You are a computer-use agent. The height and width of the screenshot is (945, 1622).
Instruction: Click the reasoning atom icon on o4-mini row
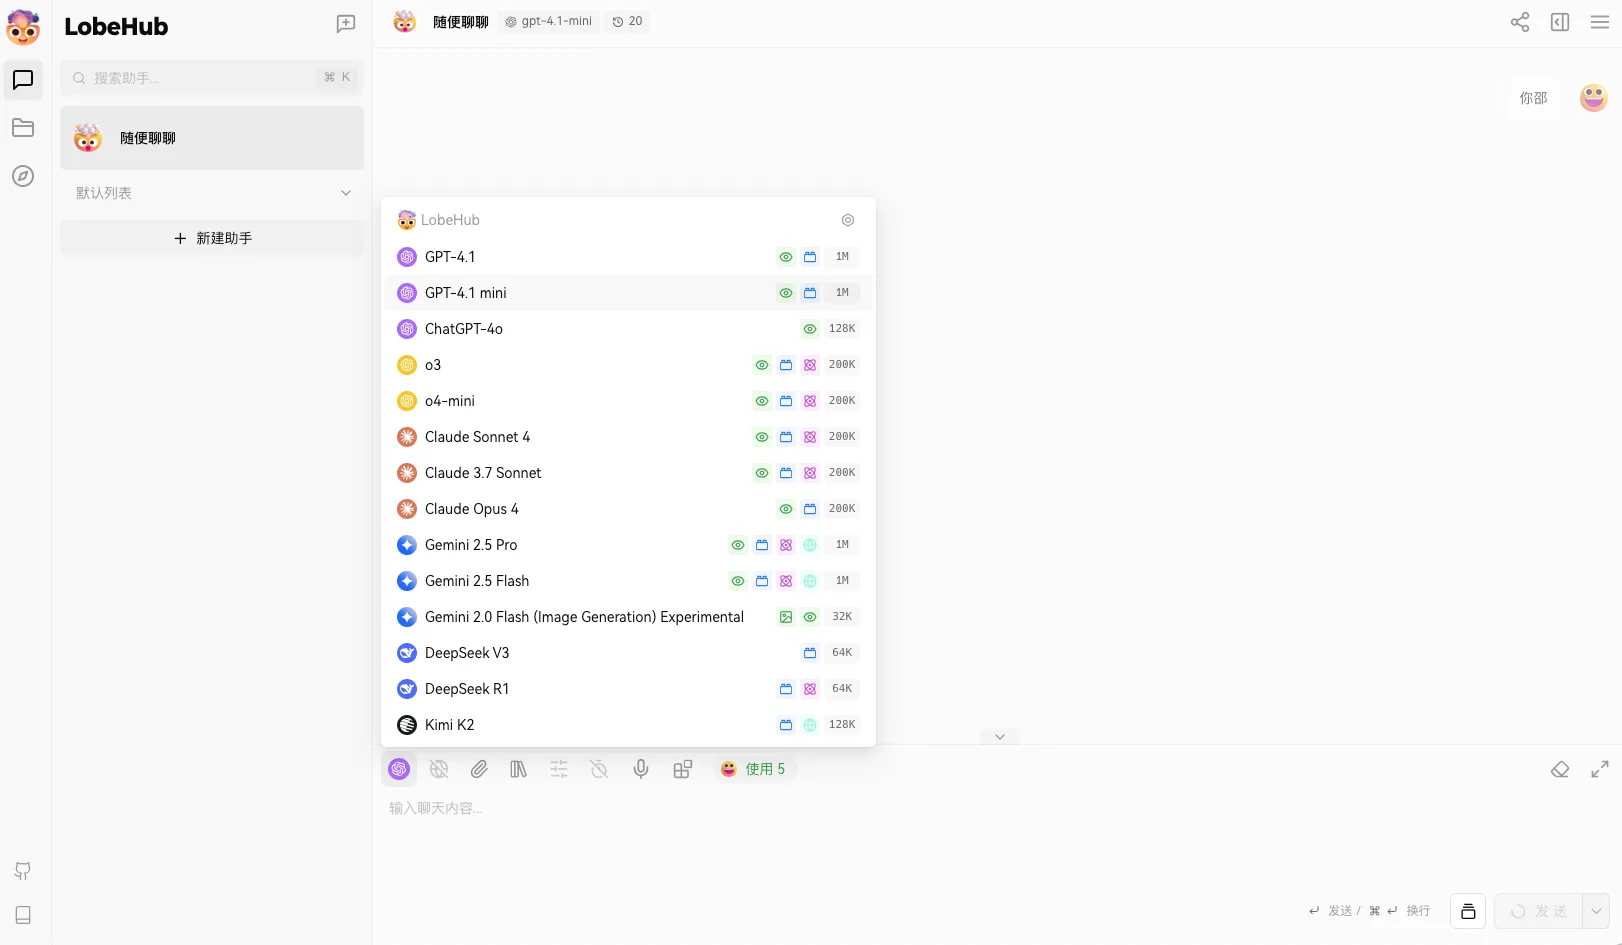tap(810, 401)
